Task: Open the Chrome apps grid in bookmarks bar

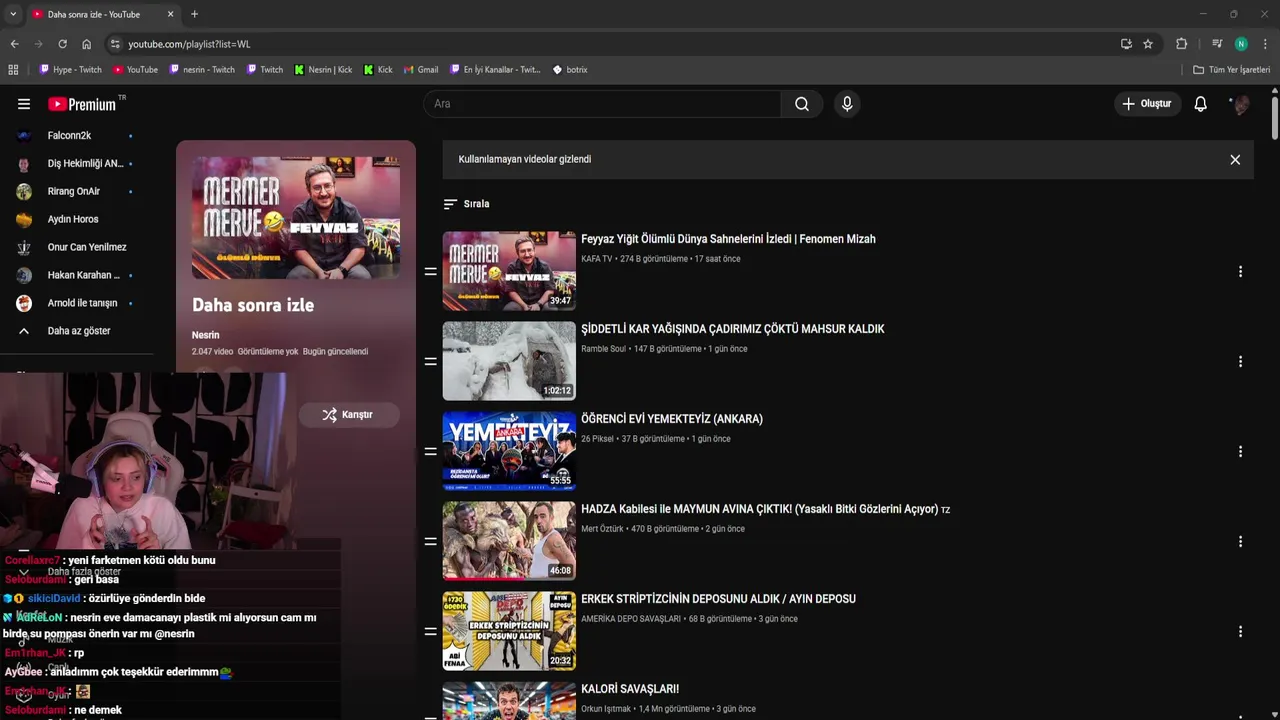Action: pyautogui.click(x=13, y=70)
